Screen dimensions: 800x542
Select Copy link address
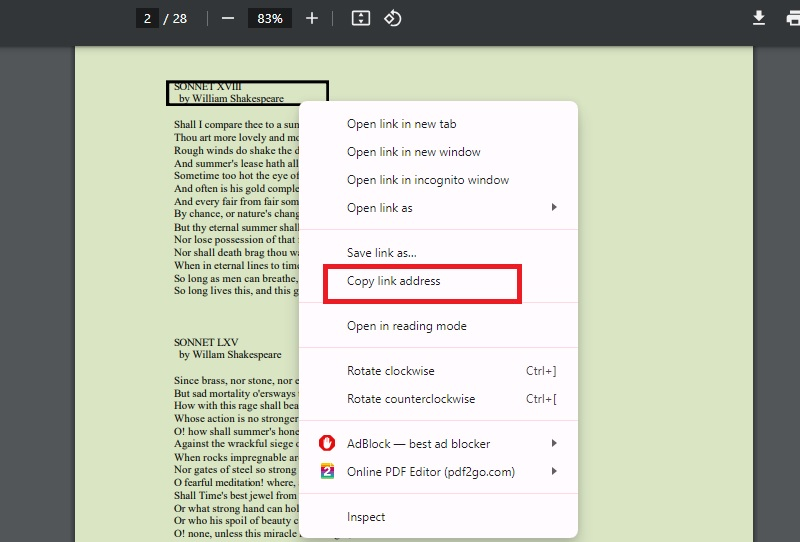tap(438, 281)
